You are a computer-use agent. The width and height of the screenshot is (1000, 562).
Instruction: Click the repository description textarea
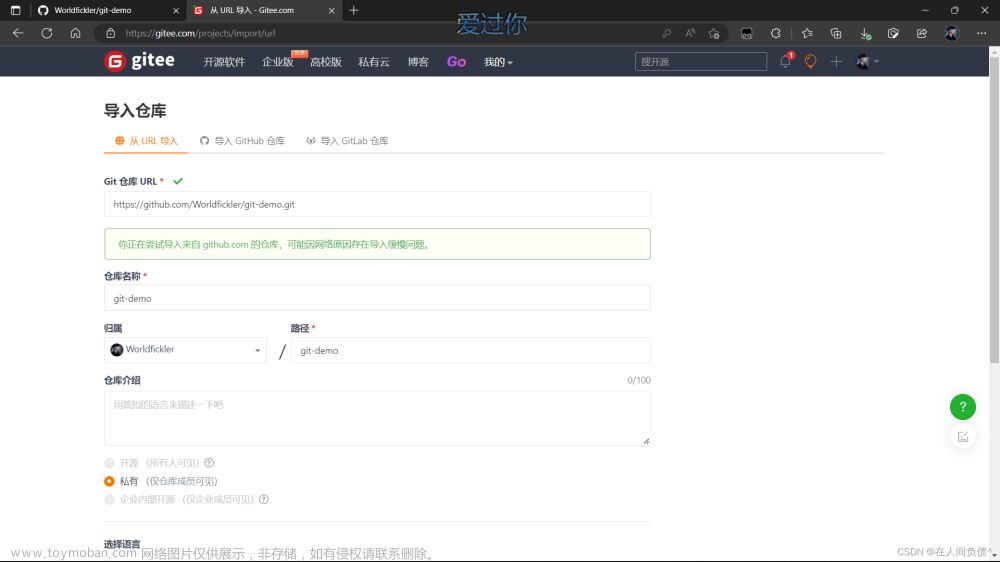377,418
